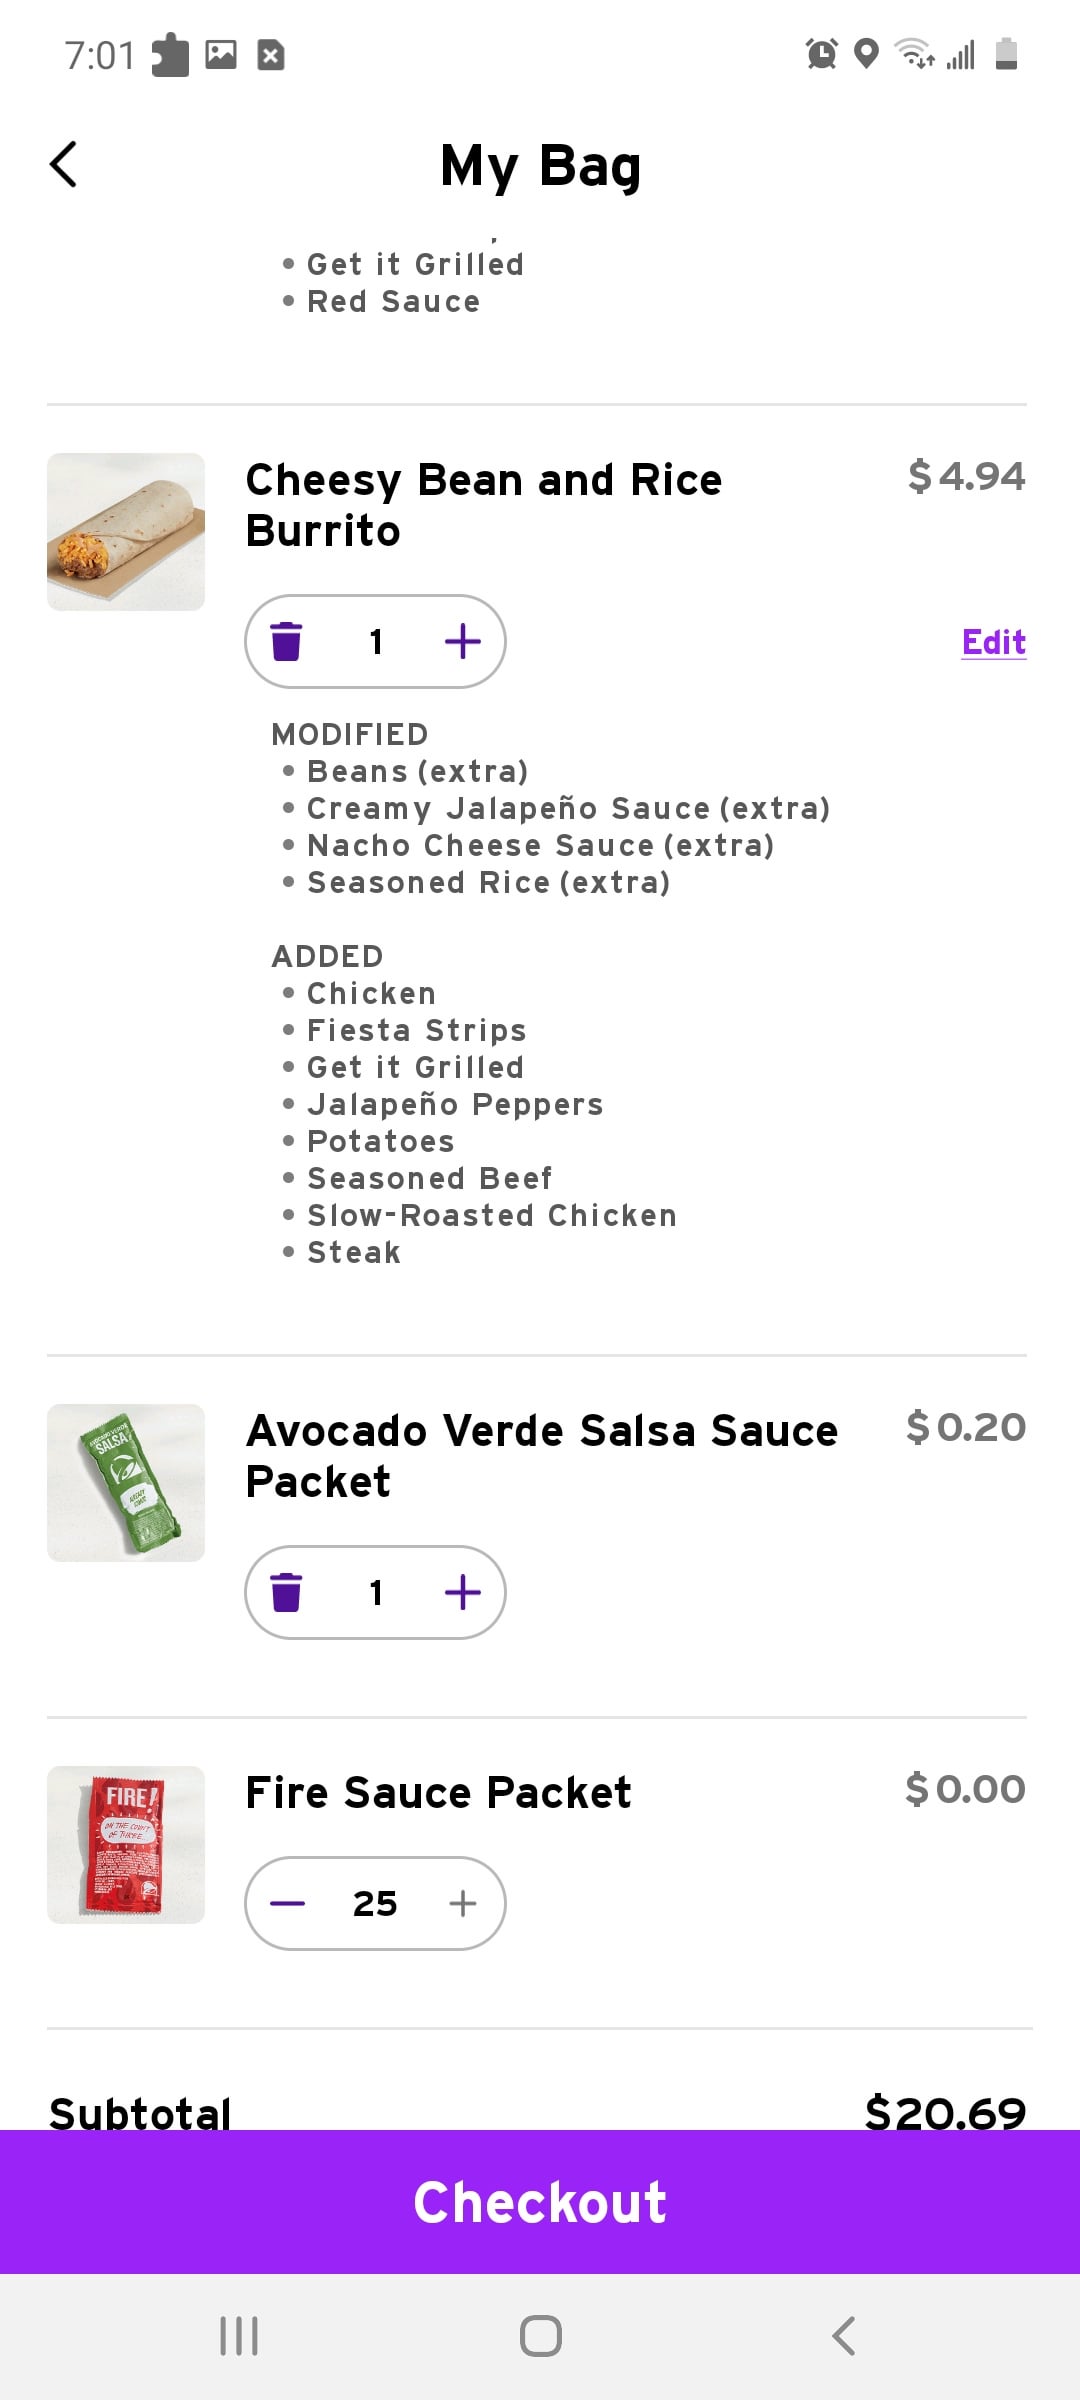Tap the Fire Sauce Packet thumbnail
The width and height of the screenshot is (1080, 2400).
coord(126,1845)
